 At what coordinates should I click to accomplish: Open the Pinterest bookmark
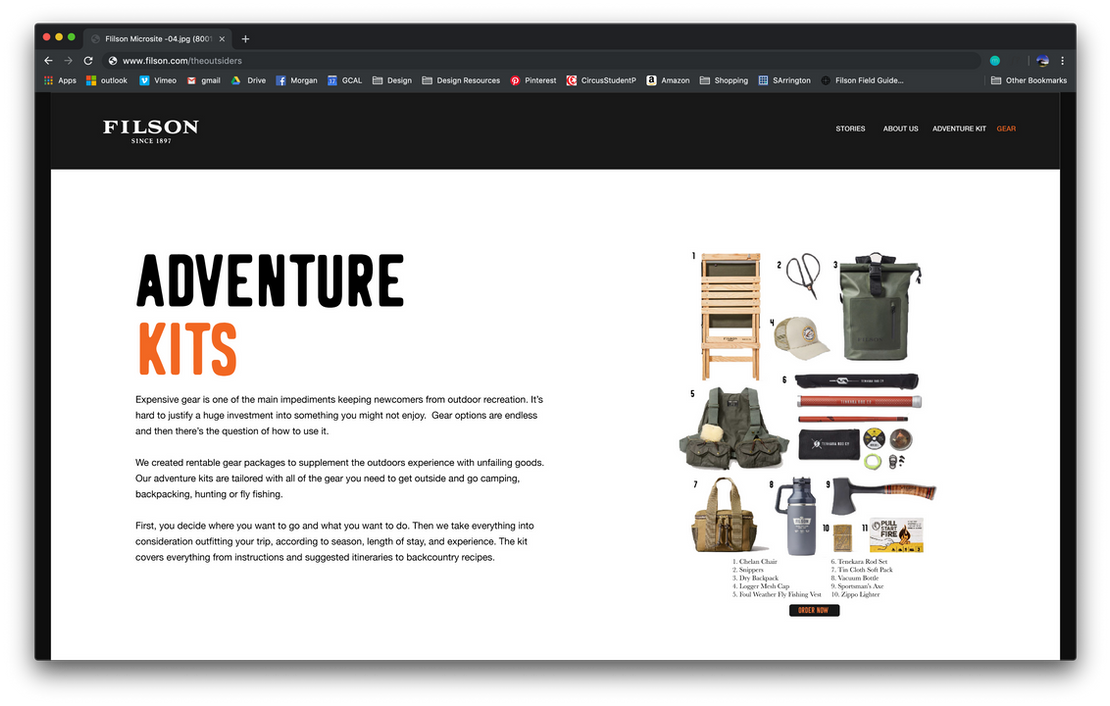[x=534, y=81]
